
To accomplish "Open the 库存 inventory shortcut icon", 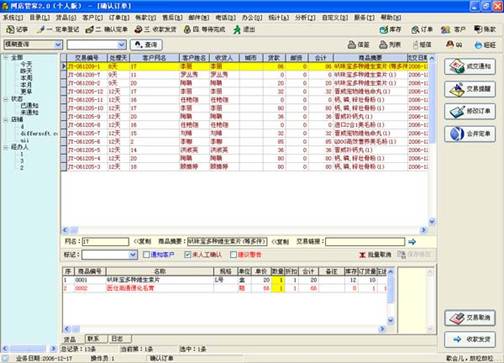I will click(384, 30).
